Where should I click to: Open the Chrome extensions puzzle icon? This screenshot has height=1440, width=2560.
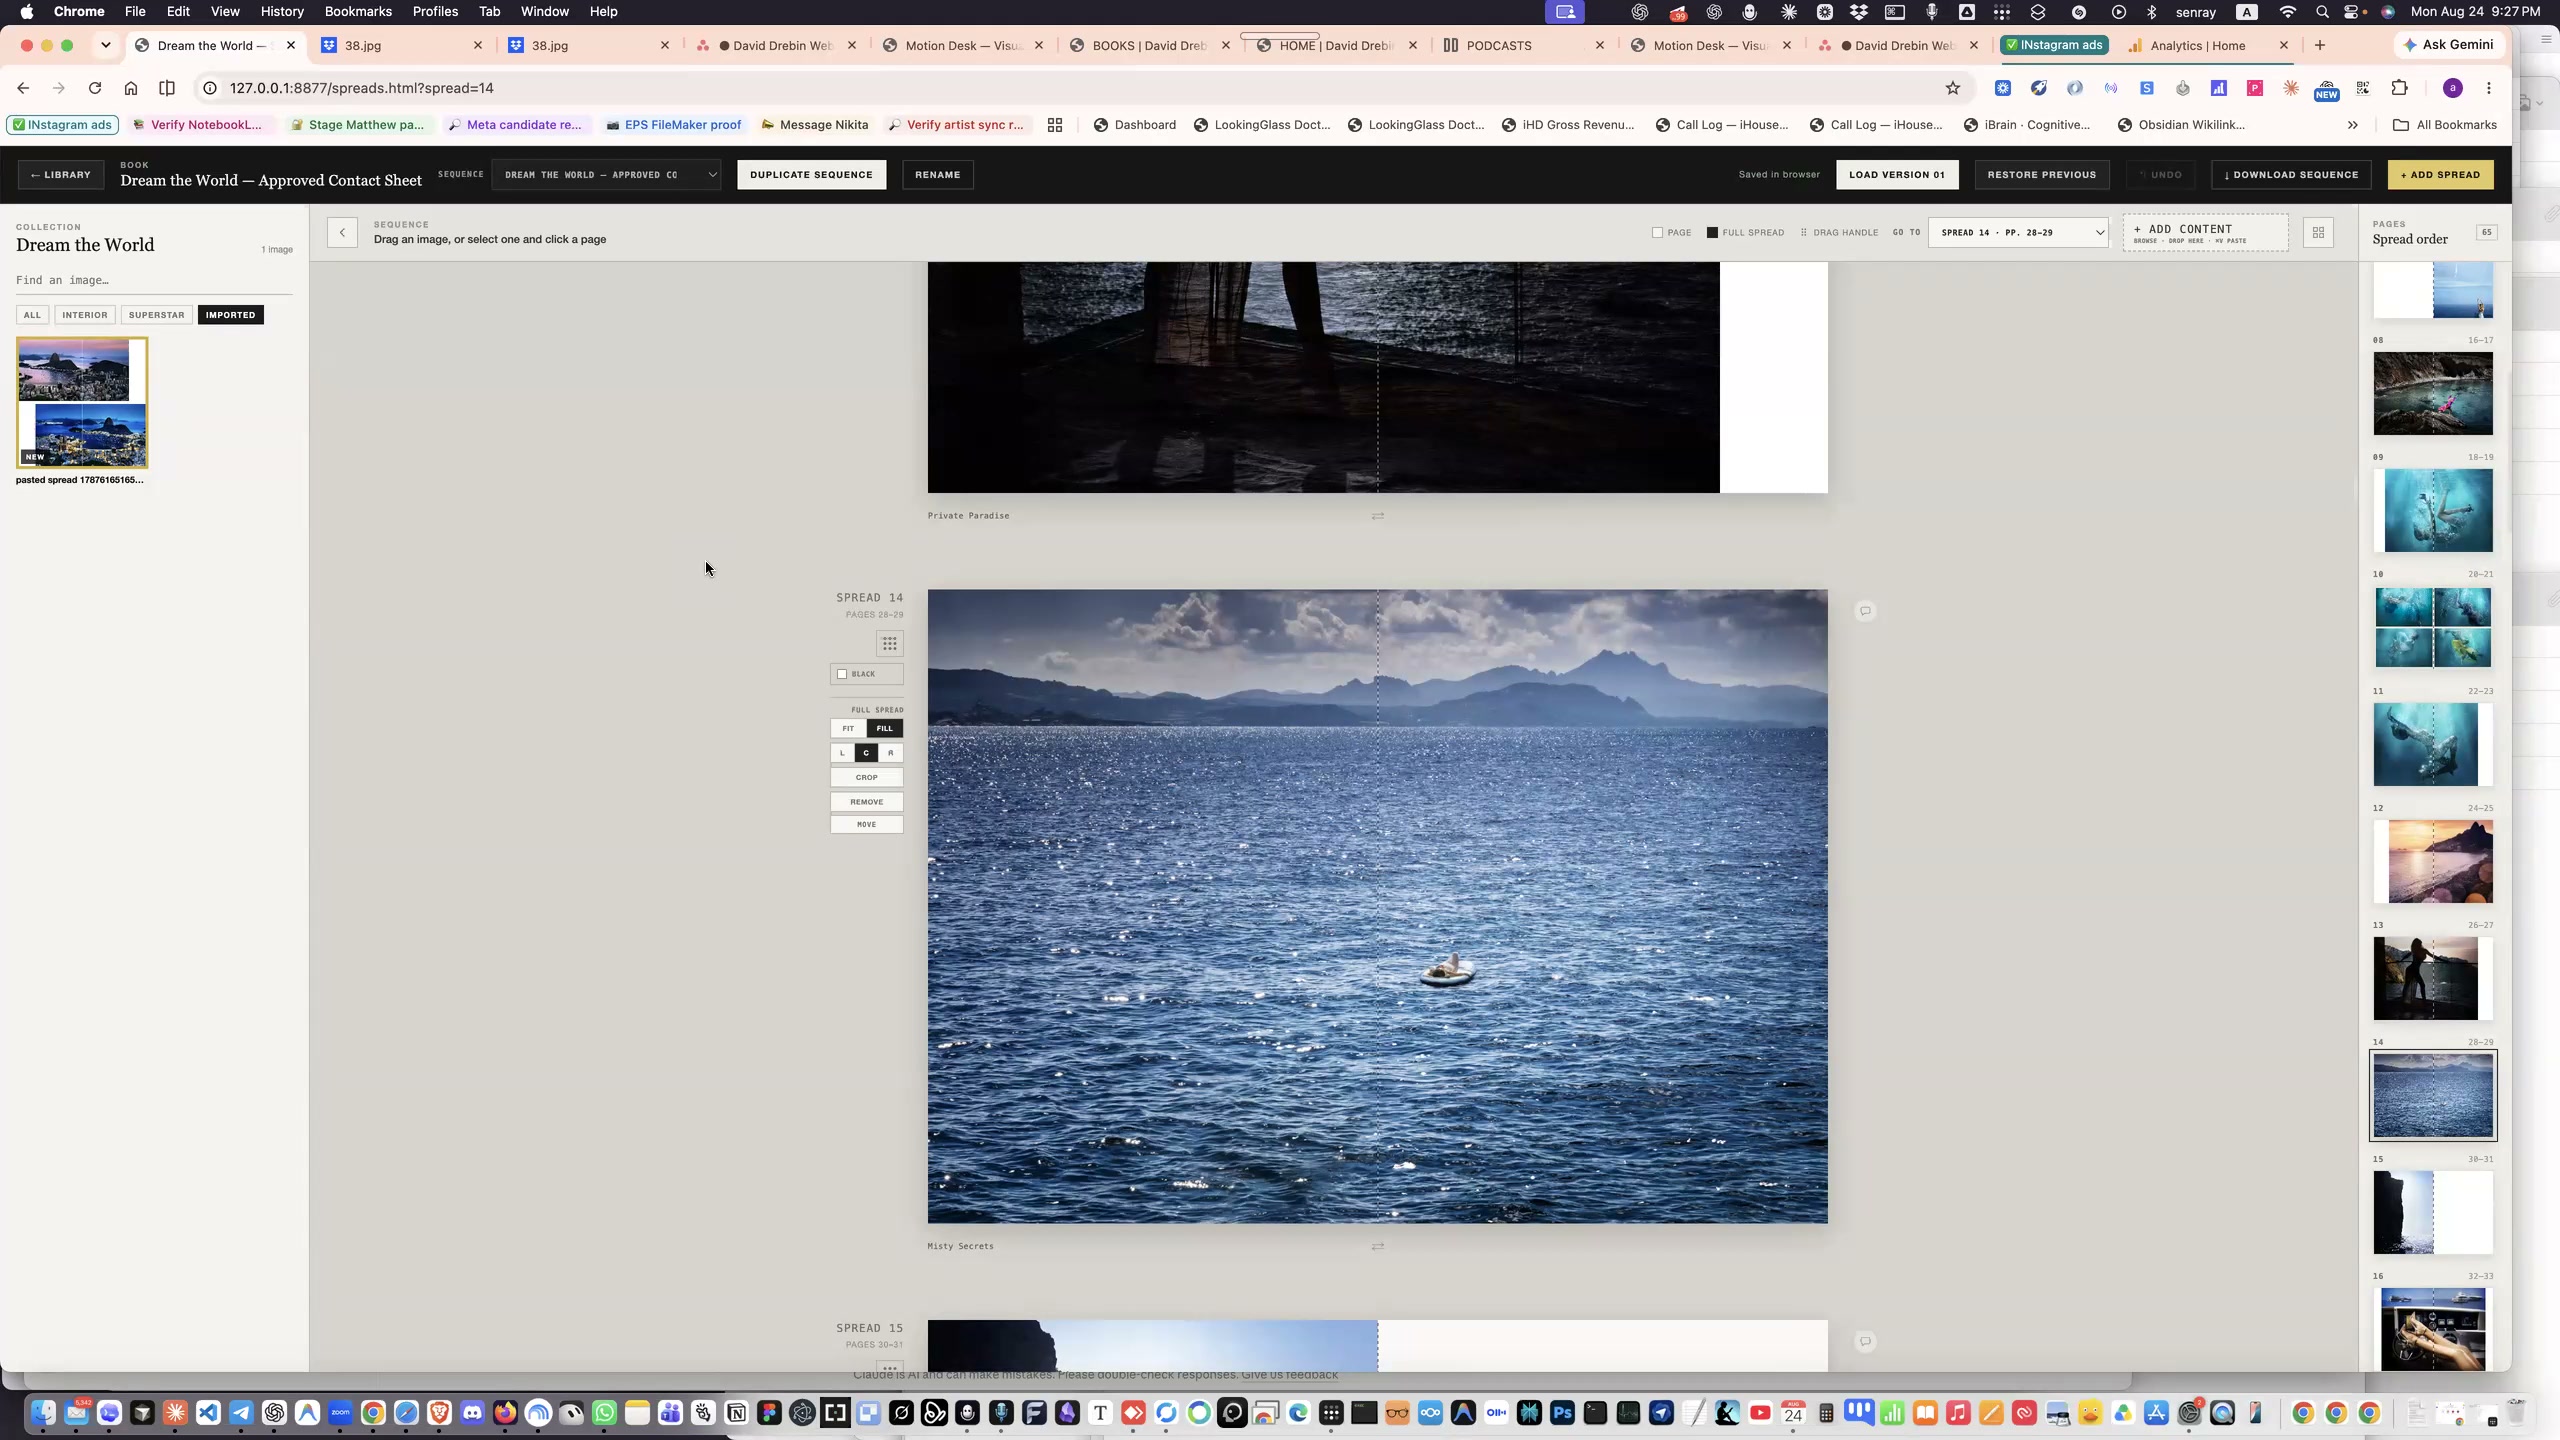tap(2399, 88)
